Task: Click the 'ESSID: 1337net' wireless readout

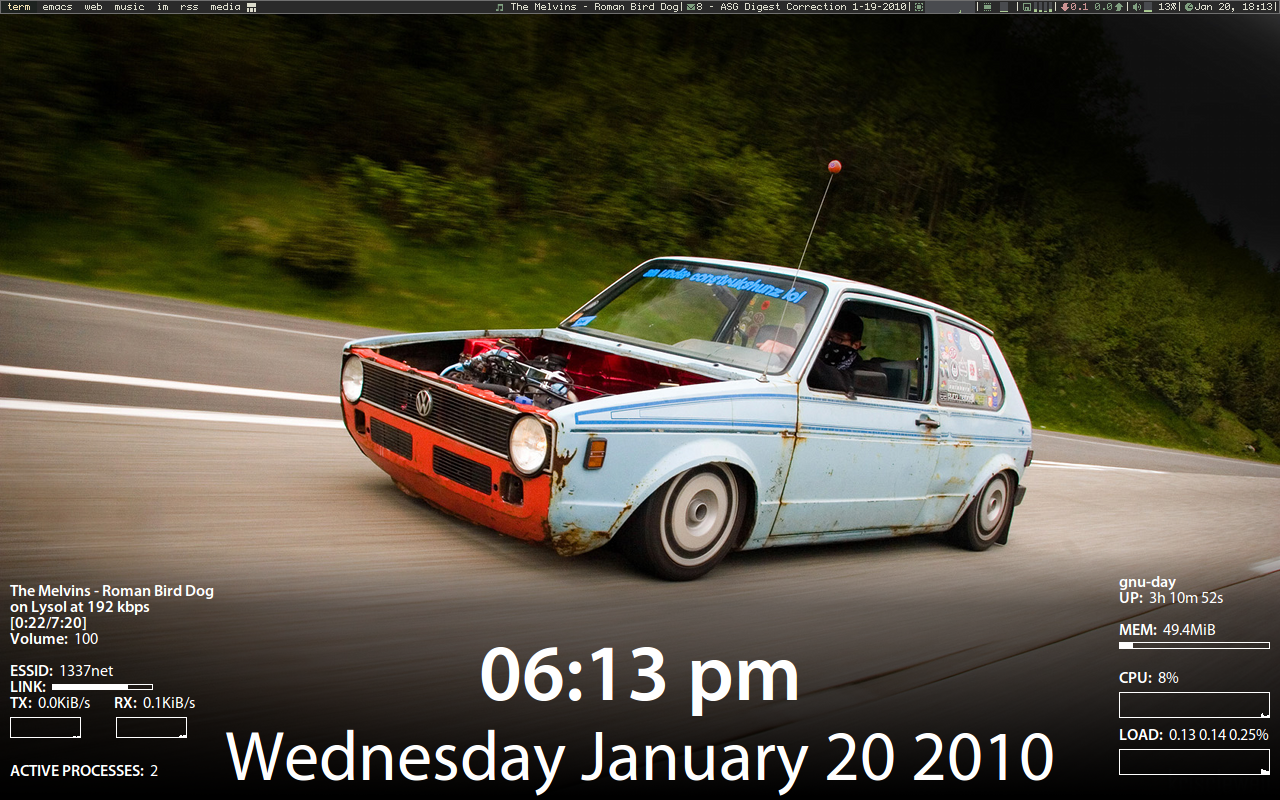Action: [62, 671]
